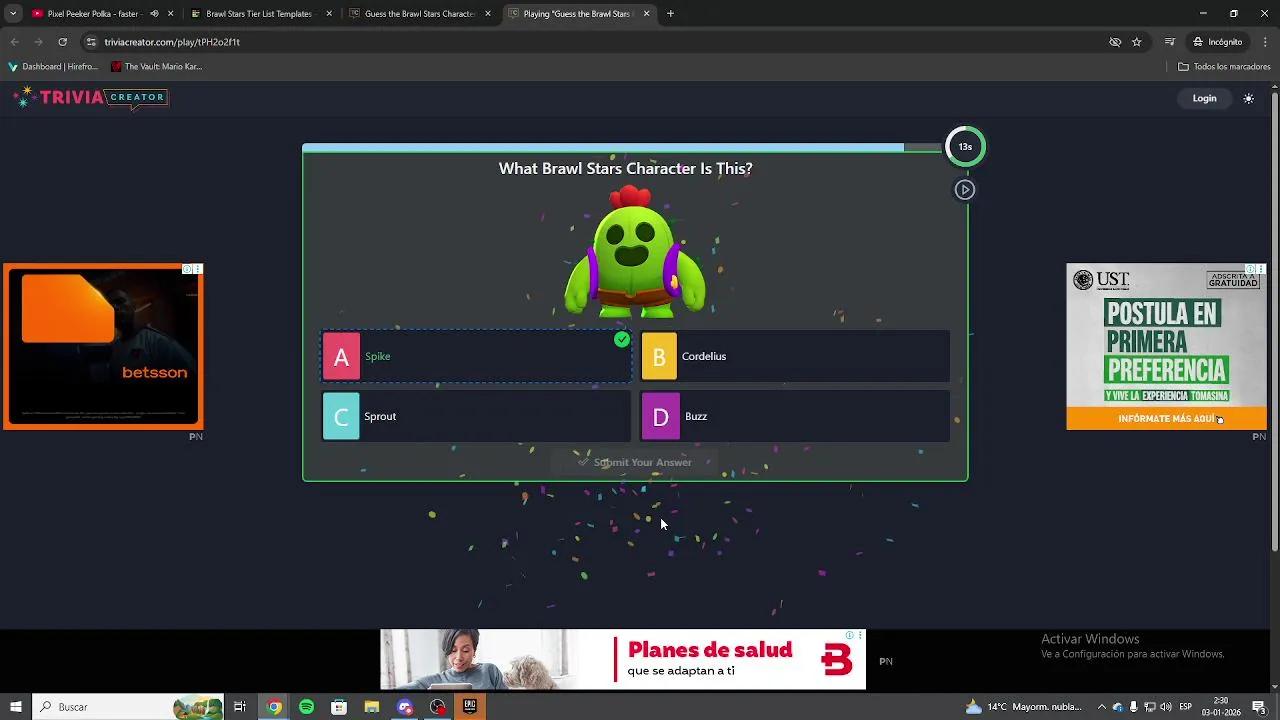The height and width of the screenshot is (720, 1280).
Task: Open the notifications center icon
Action: point(1259,707)
